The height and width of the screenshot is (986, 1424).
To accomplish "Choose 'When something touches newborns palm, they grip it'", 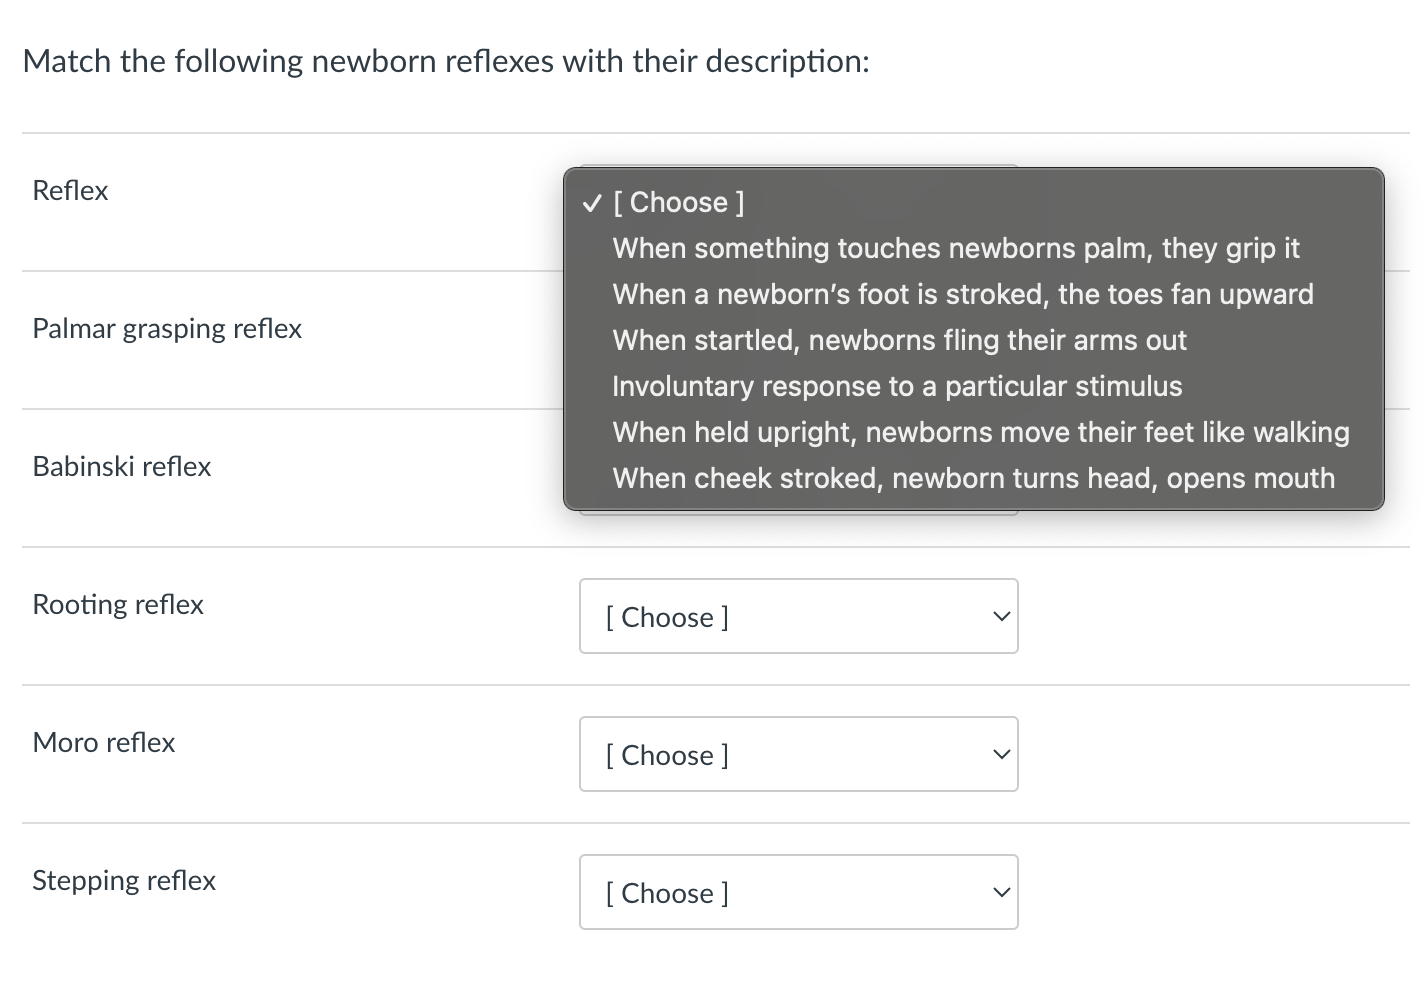I will point(955,248).
